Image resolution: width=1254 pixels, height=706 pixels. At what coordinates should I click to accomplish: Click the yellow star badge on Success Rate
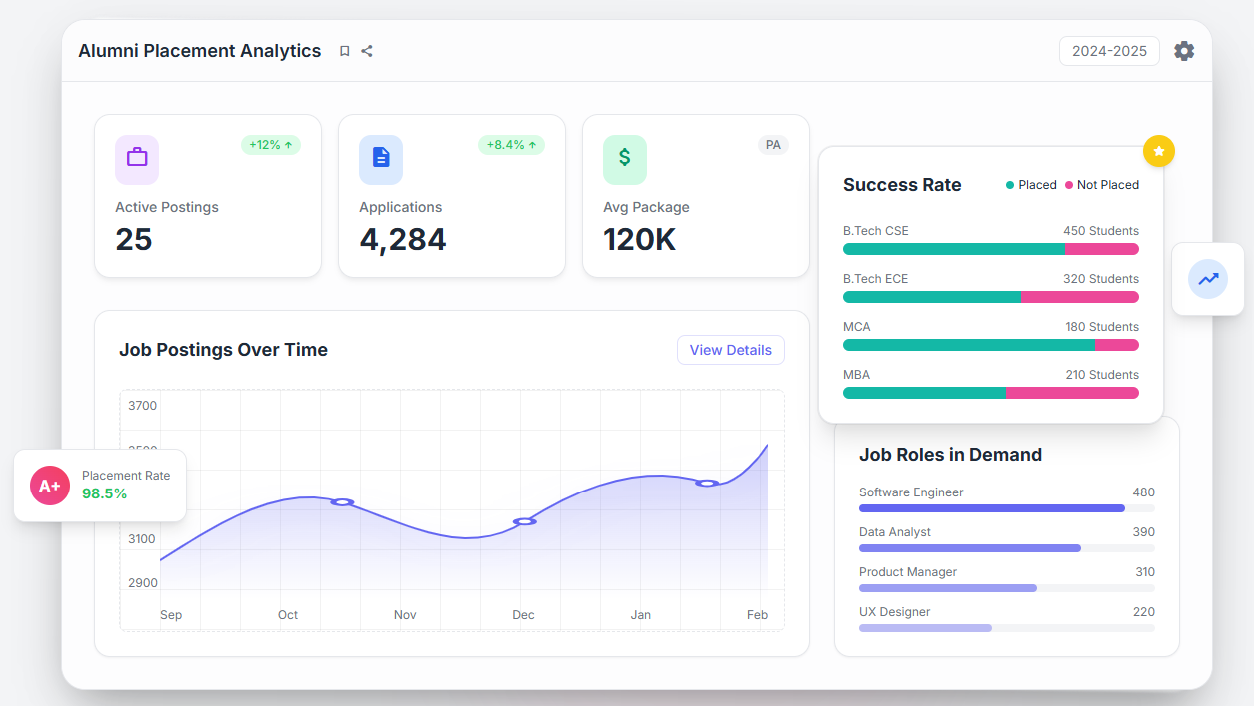click(1159, 151)
